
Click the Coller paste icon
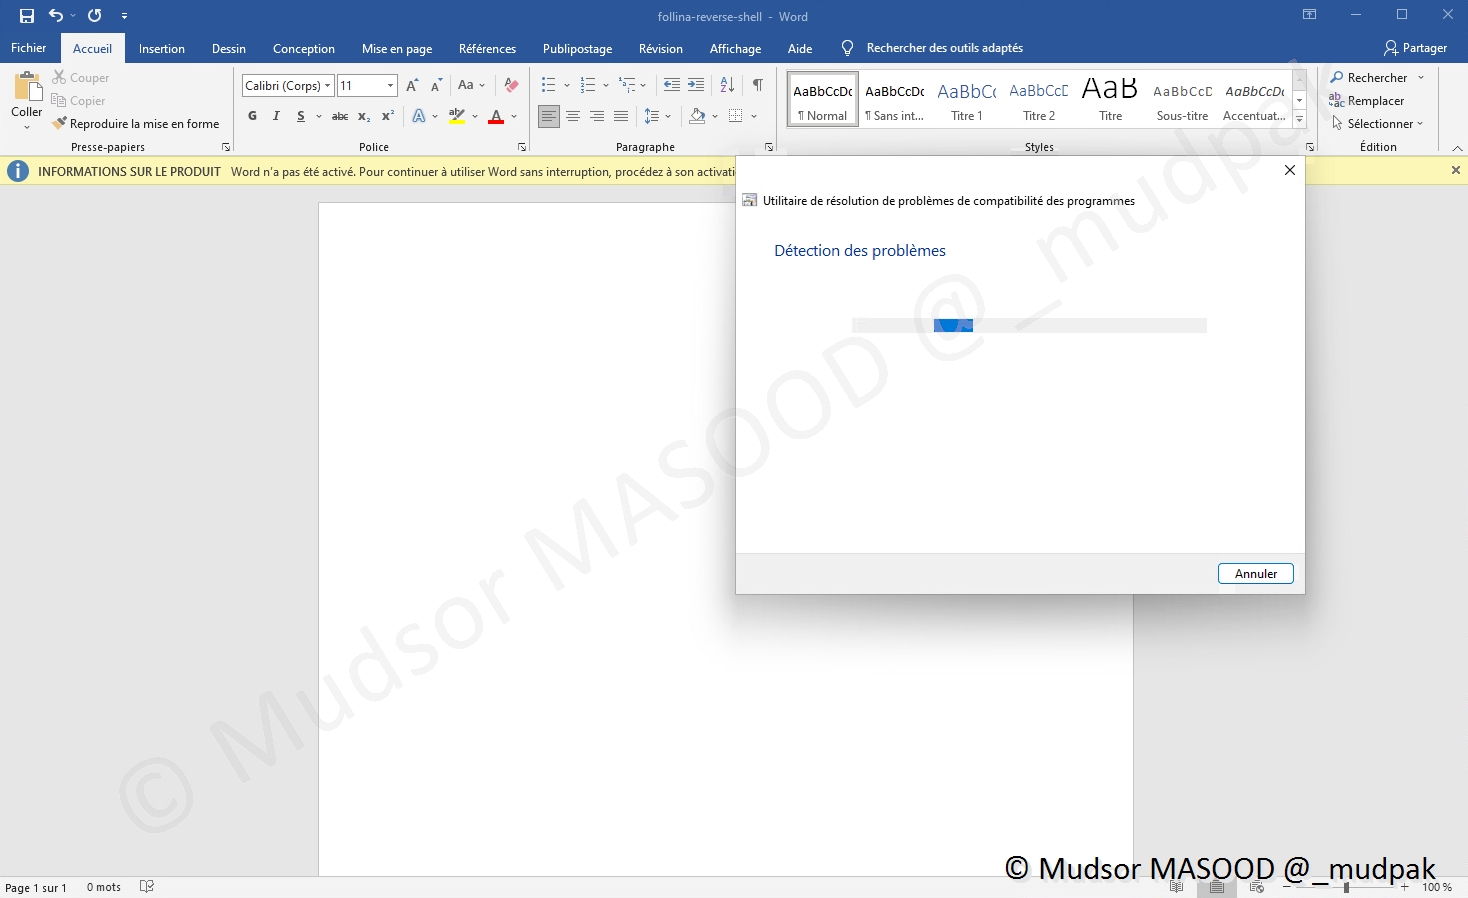27,88
